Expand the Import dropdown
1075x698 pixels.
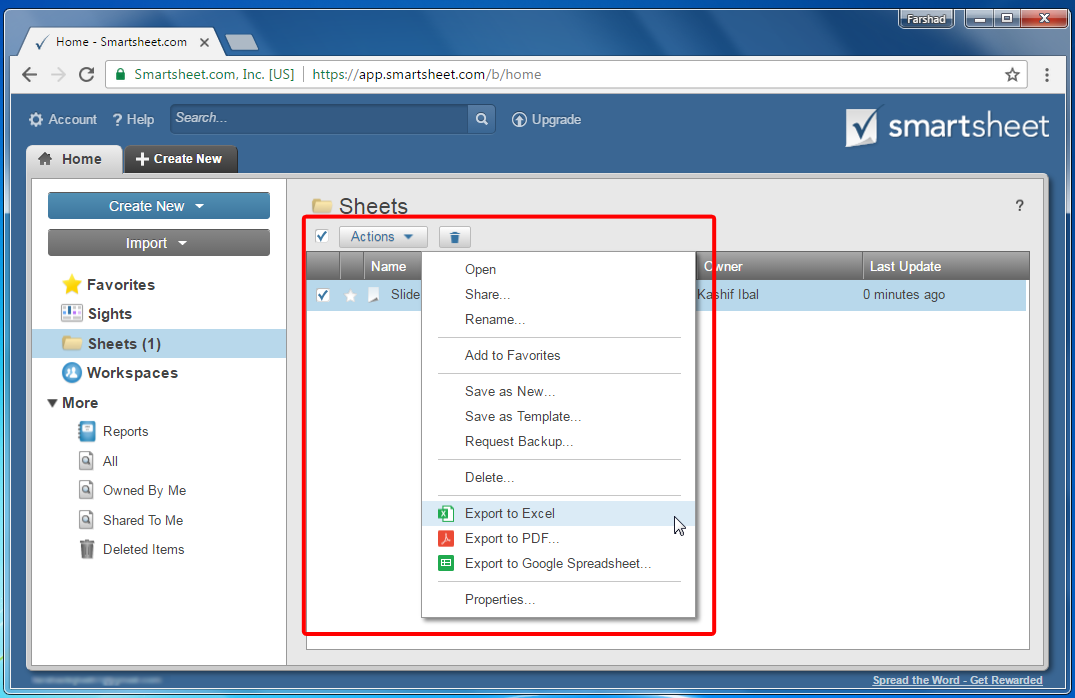point(158,242)
